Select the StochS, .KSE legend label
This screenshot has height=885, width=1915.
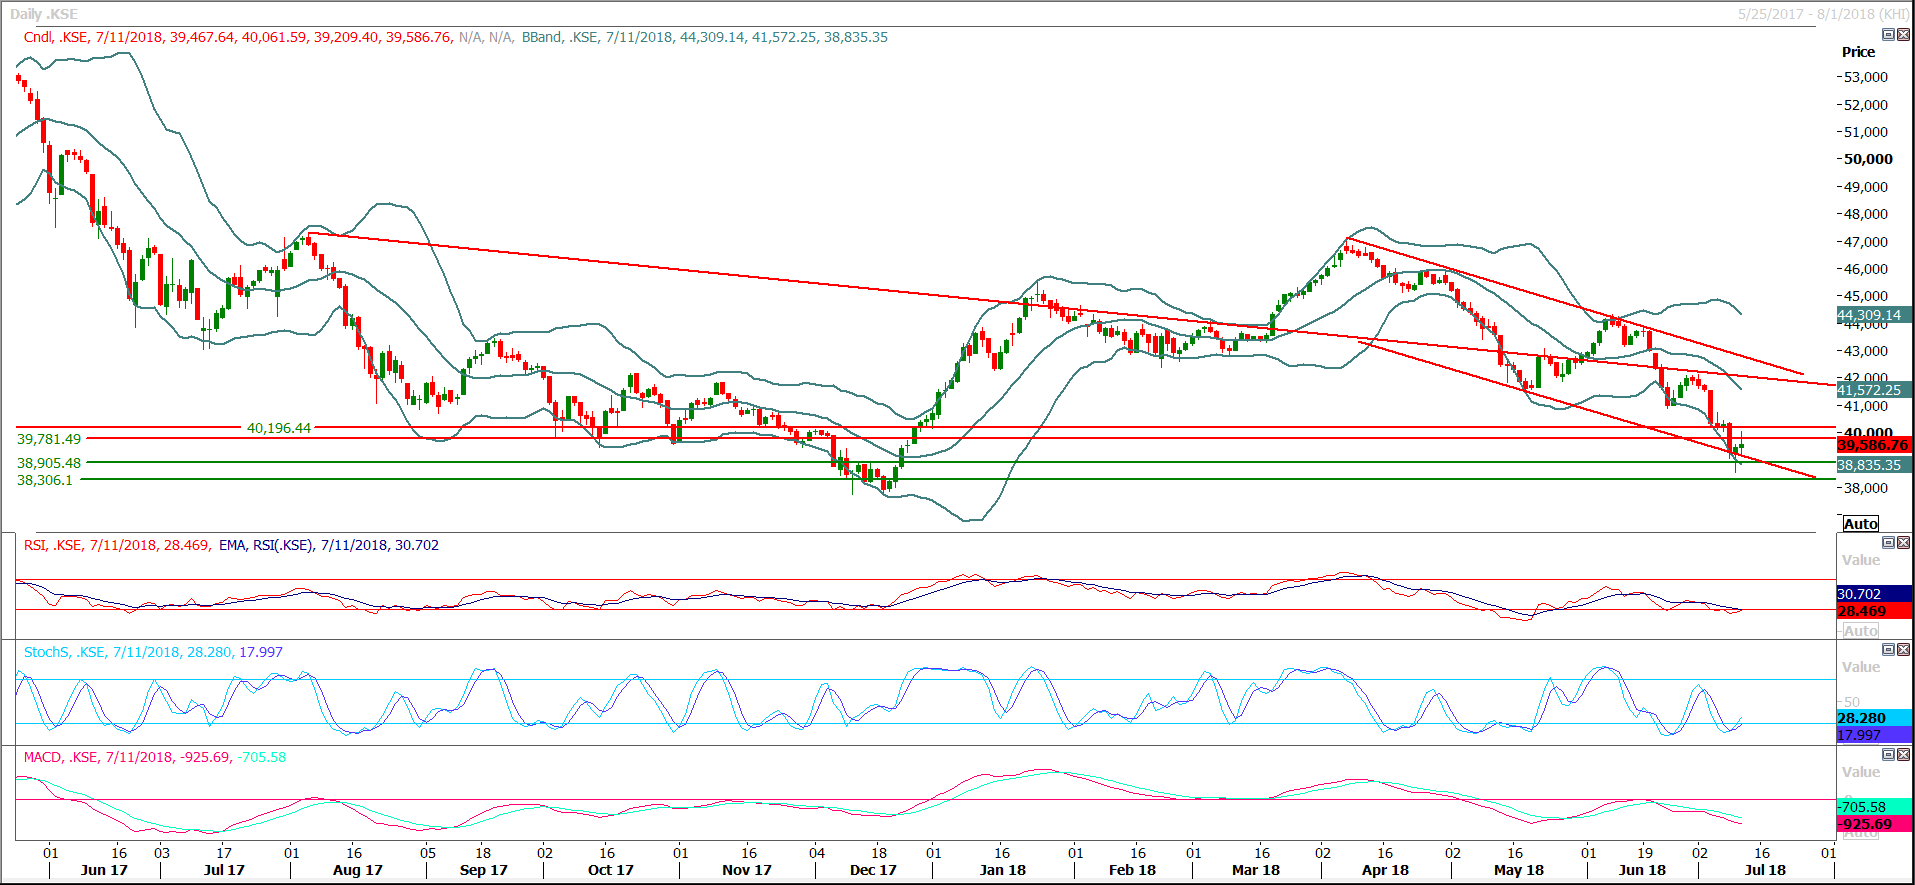(64, 652)
